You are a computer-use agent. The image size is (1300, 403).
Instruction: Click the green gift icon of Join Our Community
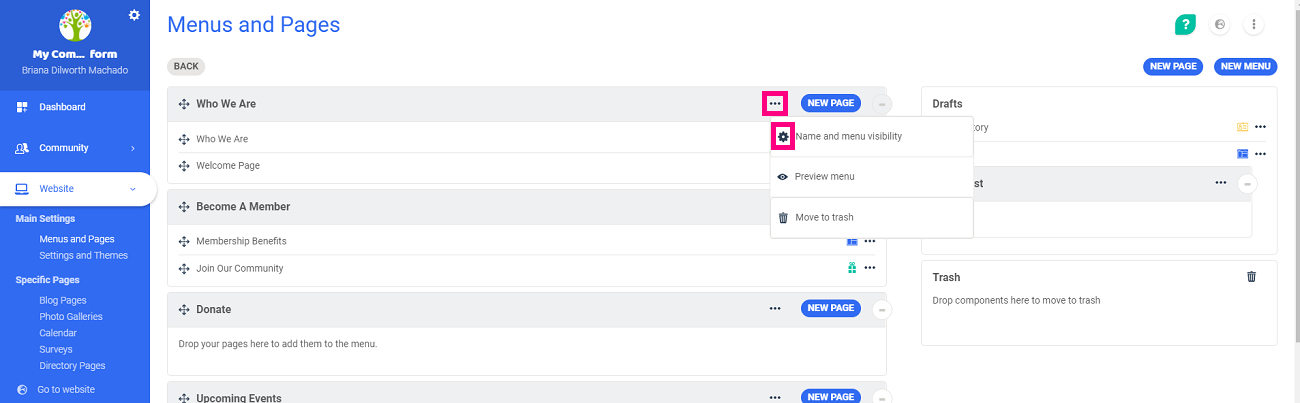click(x=852, y=268)
